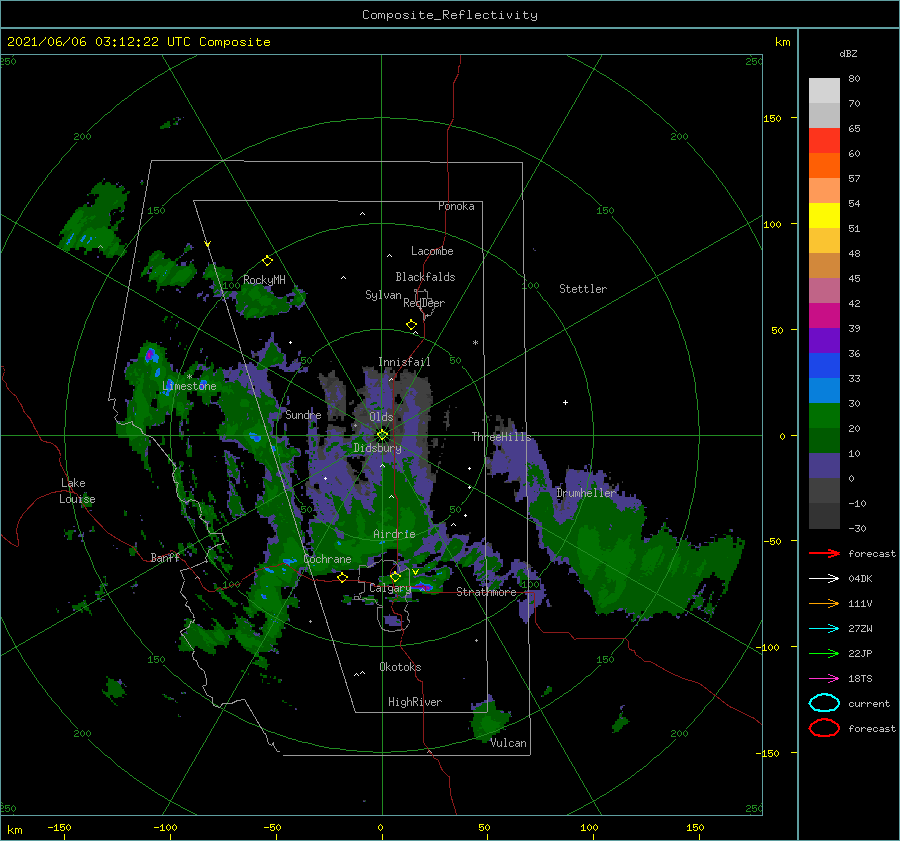Select the yellow diamond marker below RedDeer

point(411,325)
